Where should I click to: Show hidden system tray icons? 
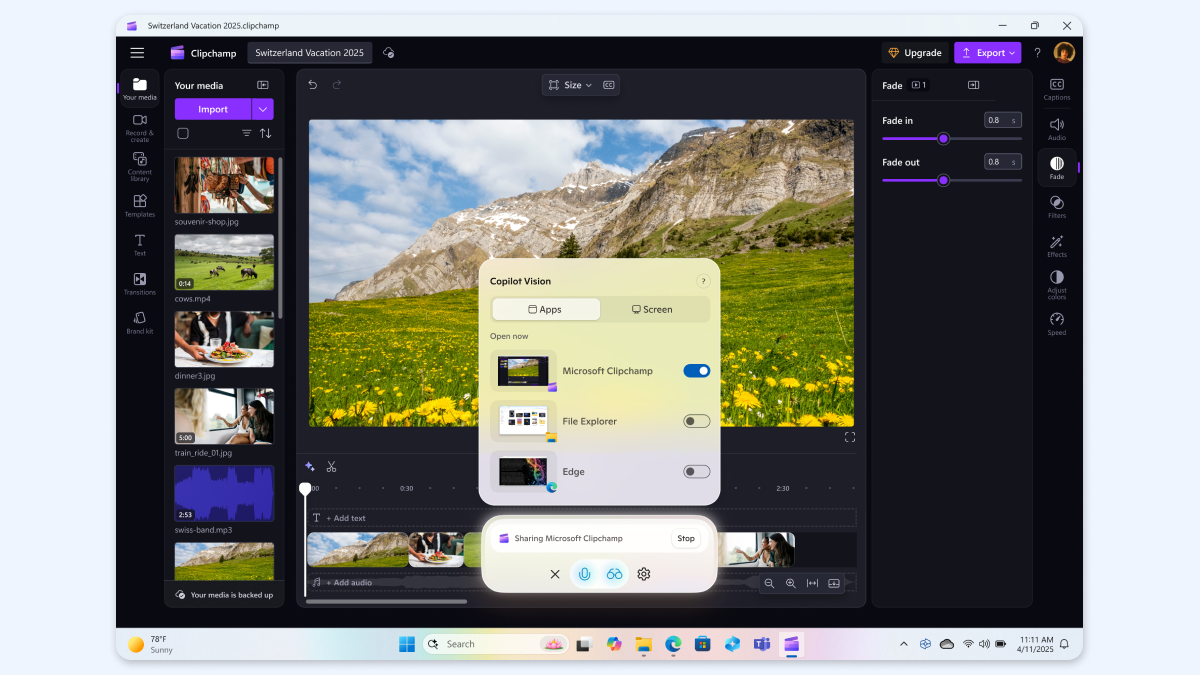[904, 644]
